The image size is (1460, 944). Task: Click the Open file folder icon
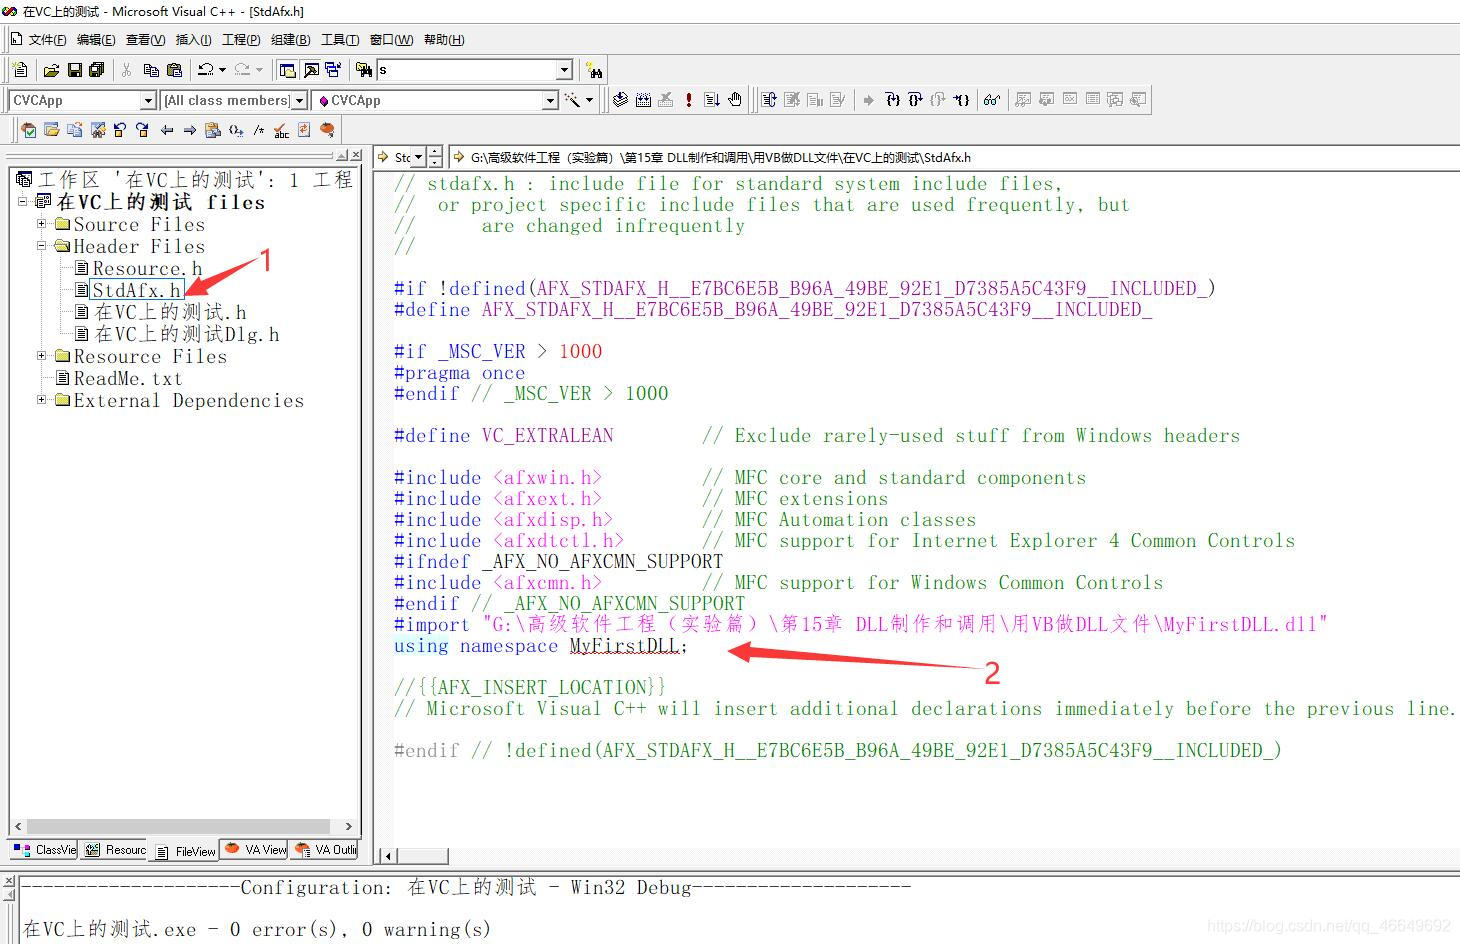[x=51, y=70]
